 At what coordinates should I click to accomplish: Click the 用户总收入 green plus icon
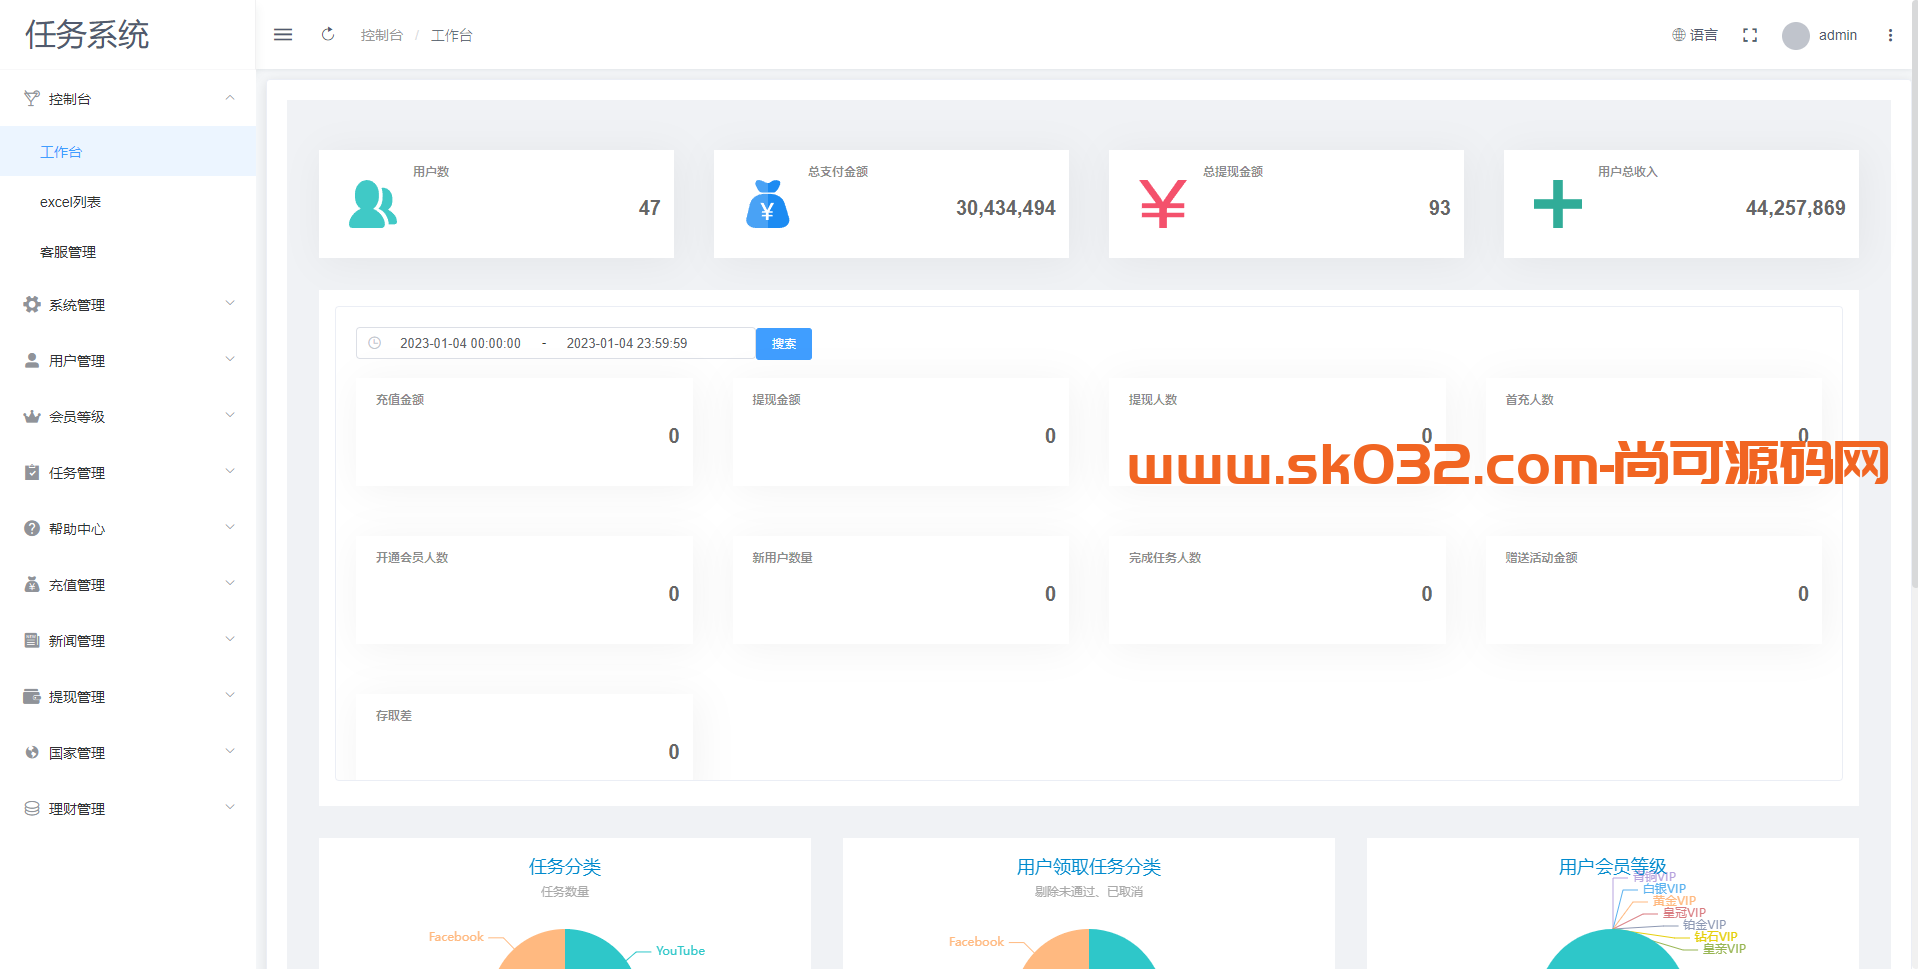click(1558, 204)
